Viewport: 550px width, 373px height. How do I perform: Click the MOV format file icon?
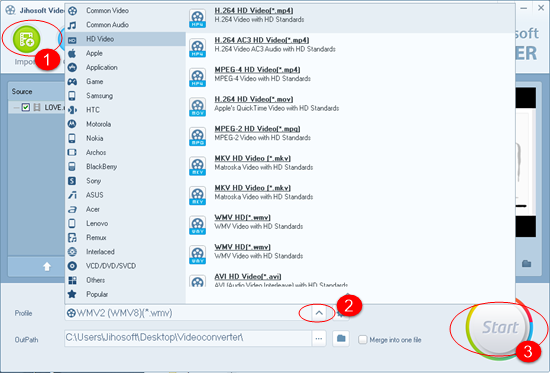point(197,107)
